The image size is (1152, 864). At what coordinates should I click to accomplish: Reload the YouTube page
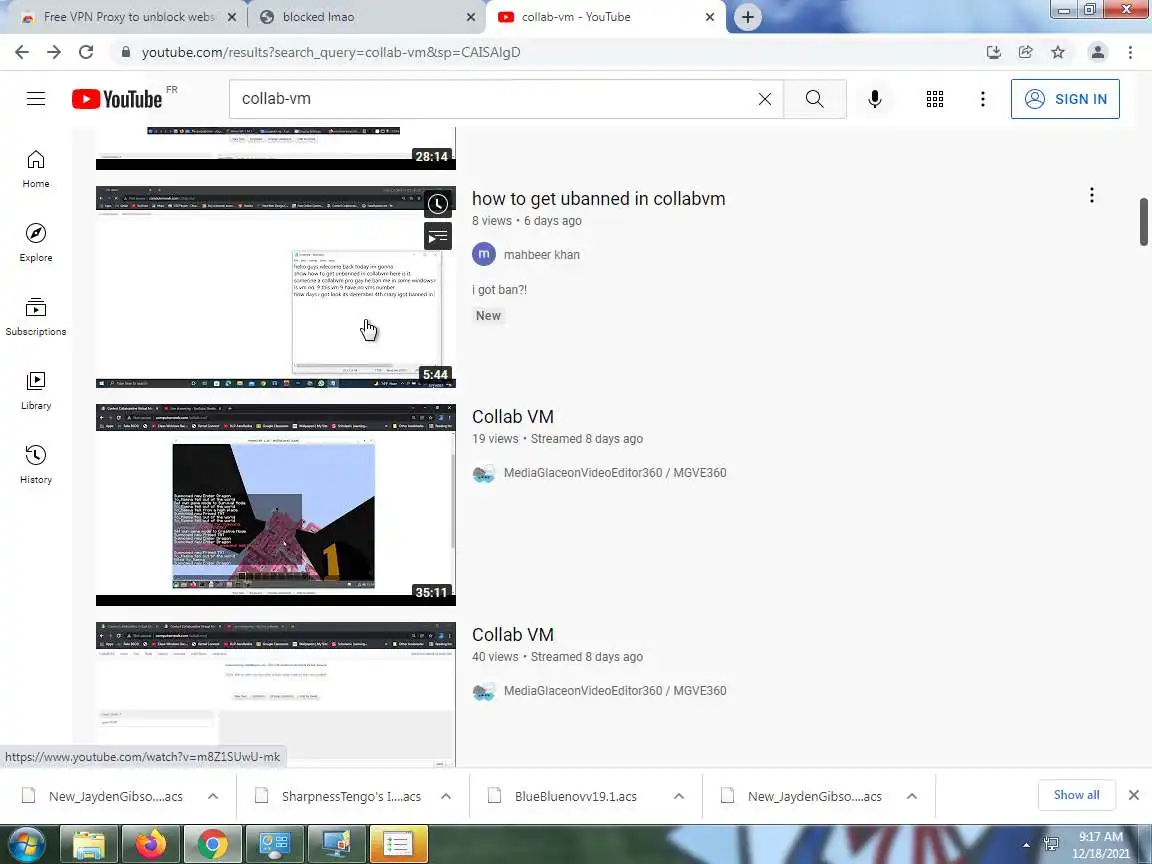tap(86, 52)
